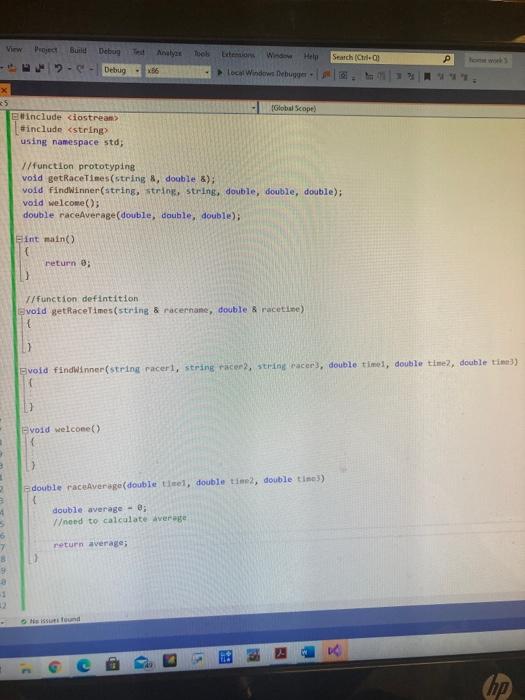This screenshot has height=700, width=525.
Task: Click the magnifier icon in search box
Action: pos(446,58)
